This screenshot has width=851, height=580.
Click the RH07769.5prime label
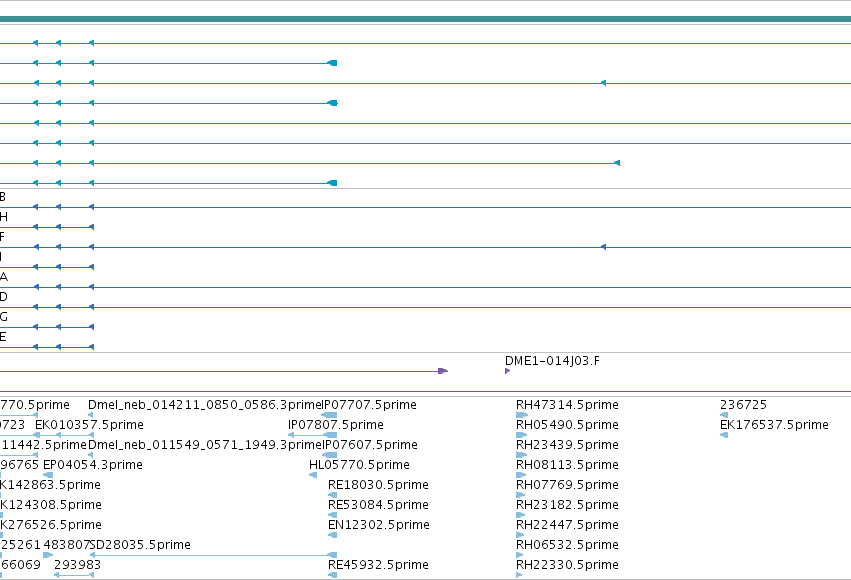(567, 485)
